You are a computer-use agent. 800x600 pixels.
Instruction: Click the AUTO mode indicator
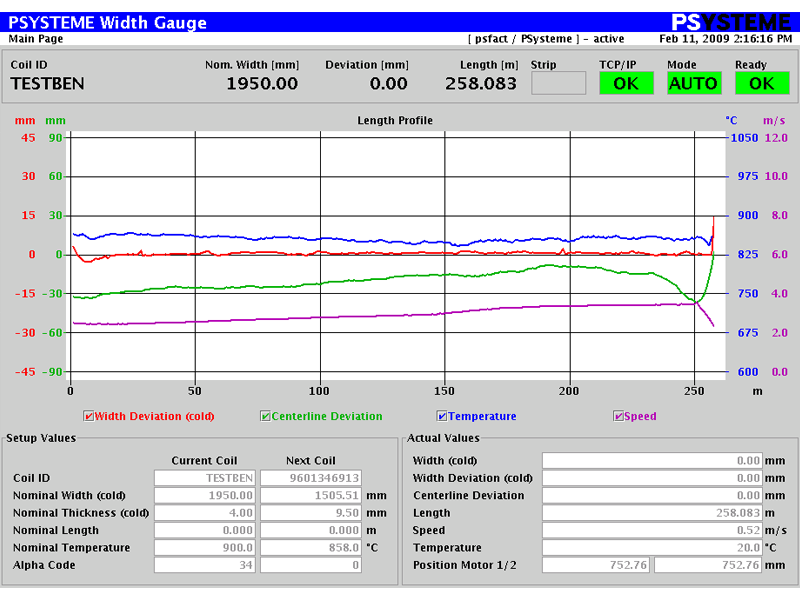[x=694, y=83]
